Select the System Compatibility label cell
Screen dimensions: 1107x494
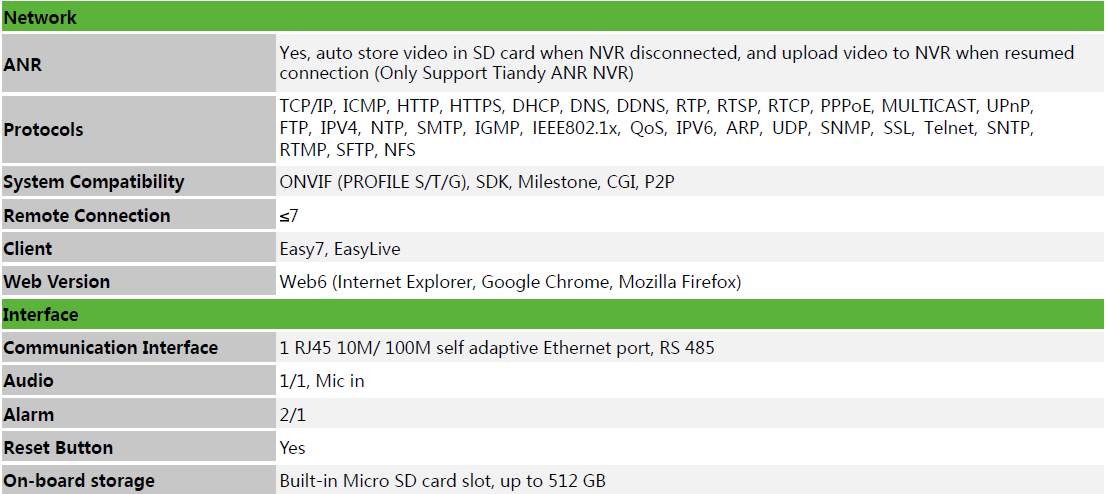[138, 182]
